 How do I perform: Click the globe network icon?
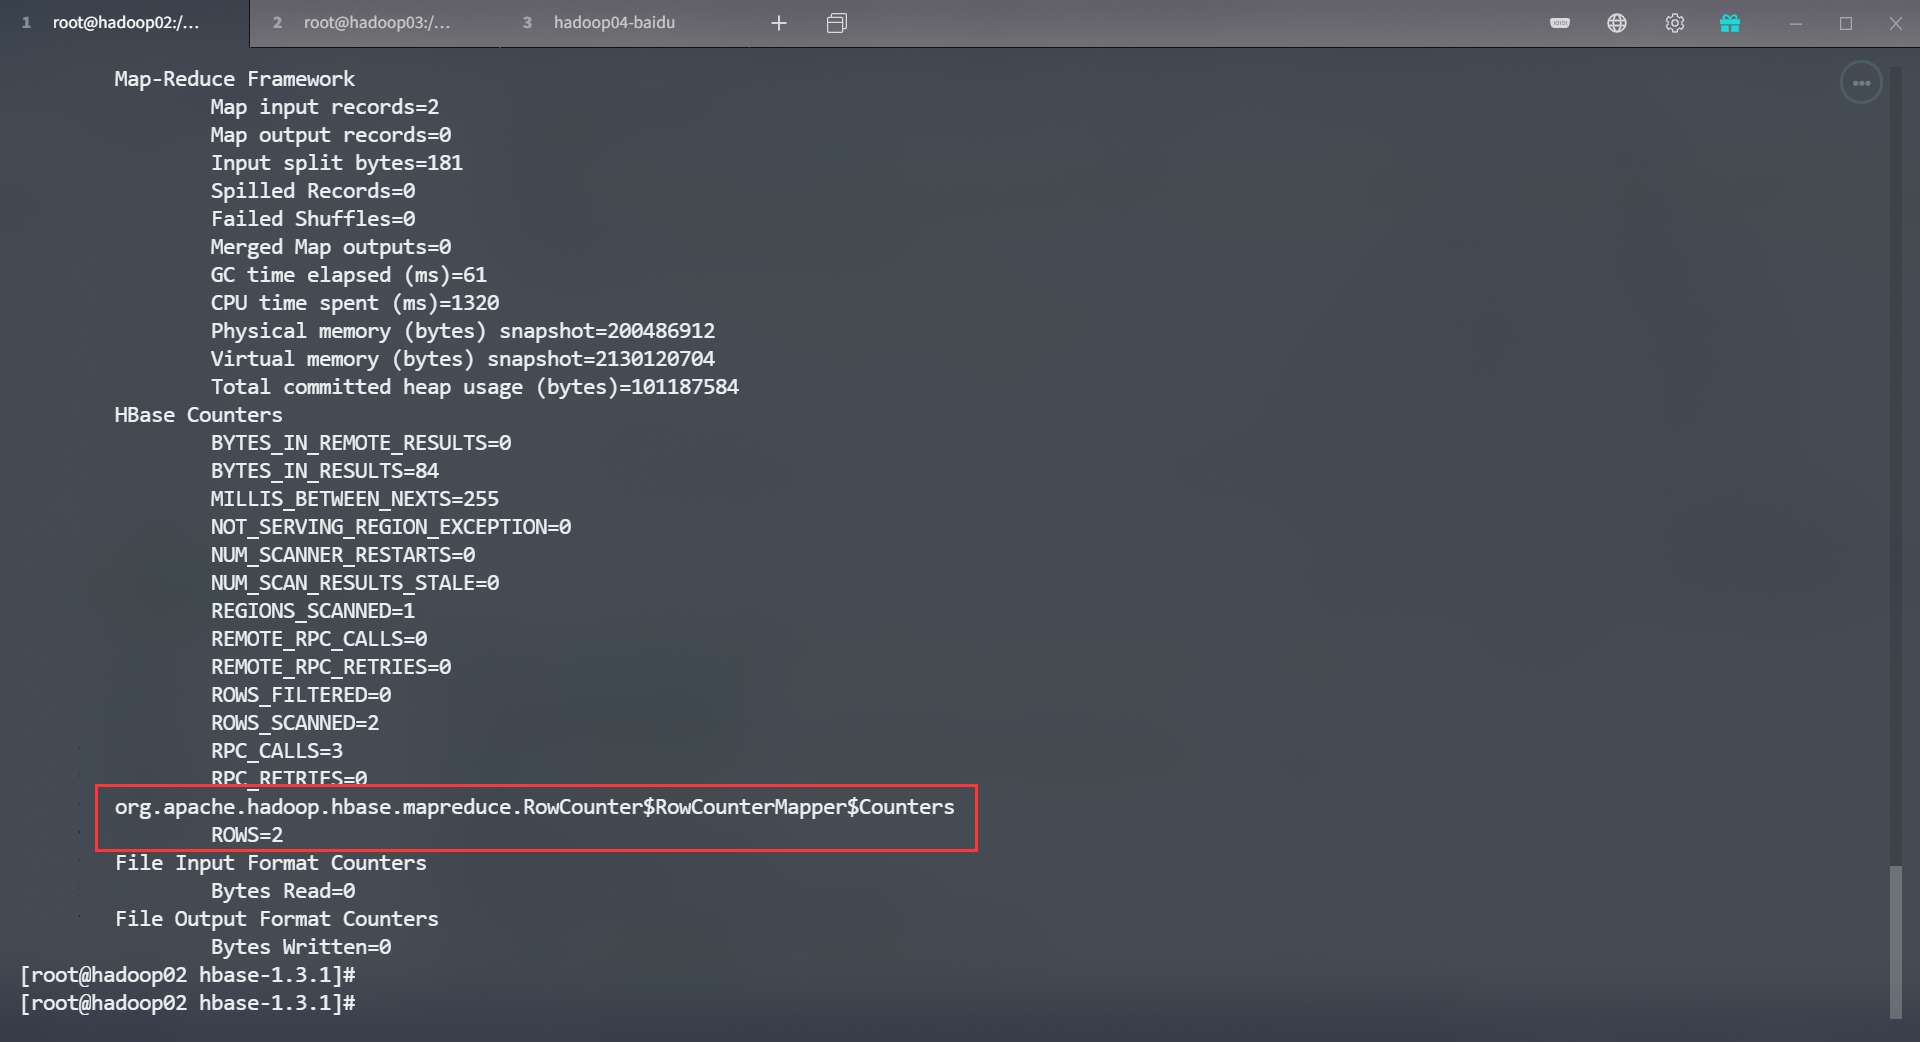1617,23
